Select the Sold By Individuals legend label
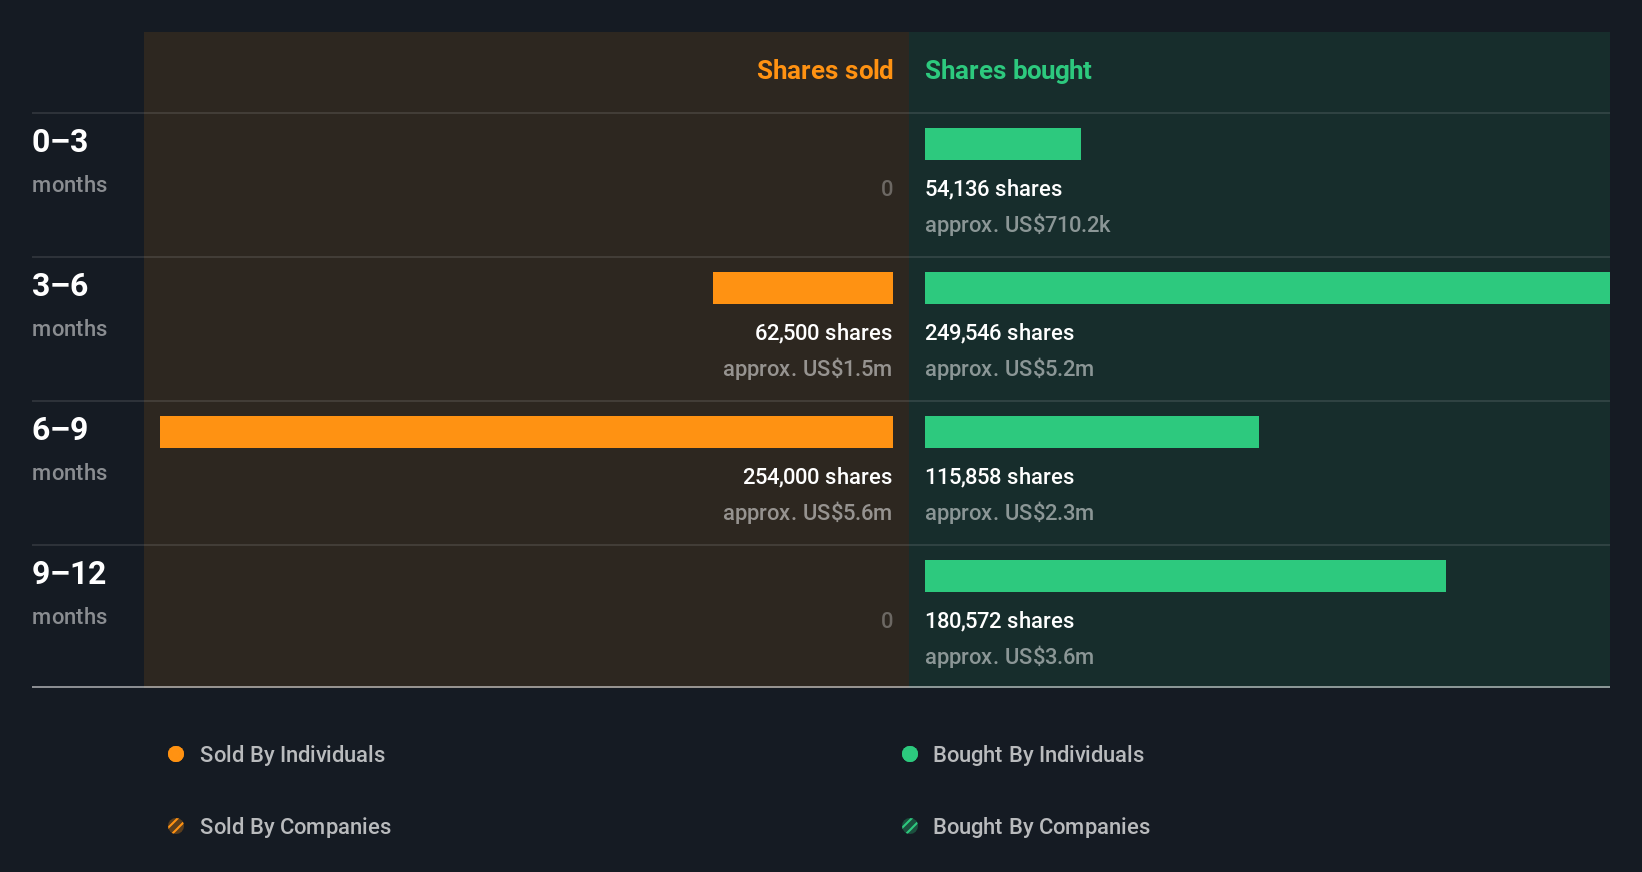The width and height of the screenshot is (1642, 872). [292, 754]
